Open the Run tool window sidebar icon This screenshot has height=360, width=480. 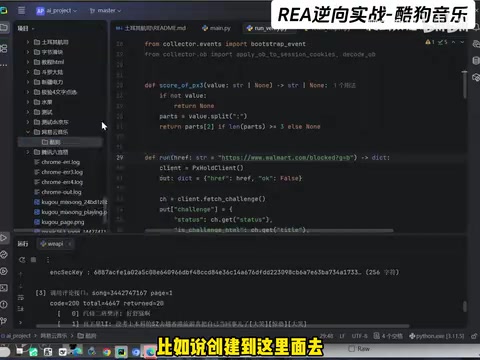[4, 238]
